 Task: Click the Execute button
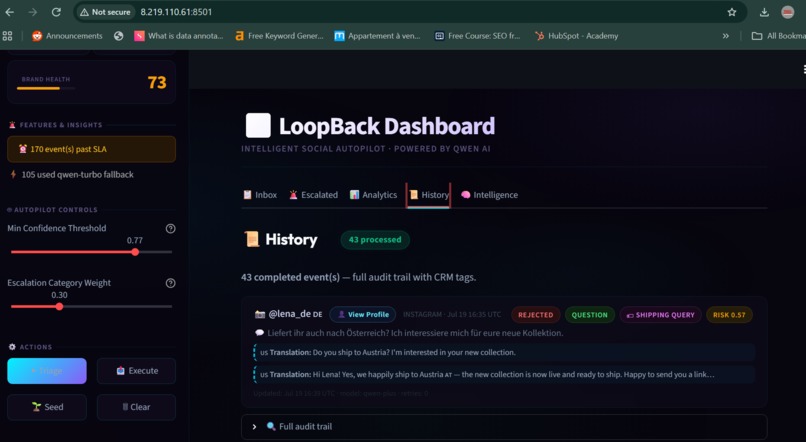point(136,371)
